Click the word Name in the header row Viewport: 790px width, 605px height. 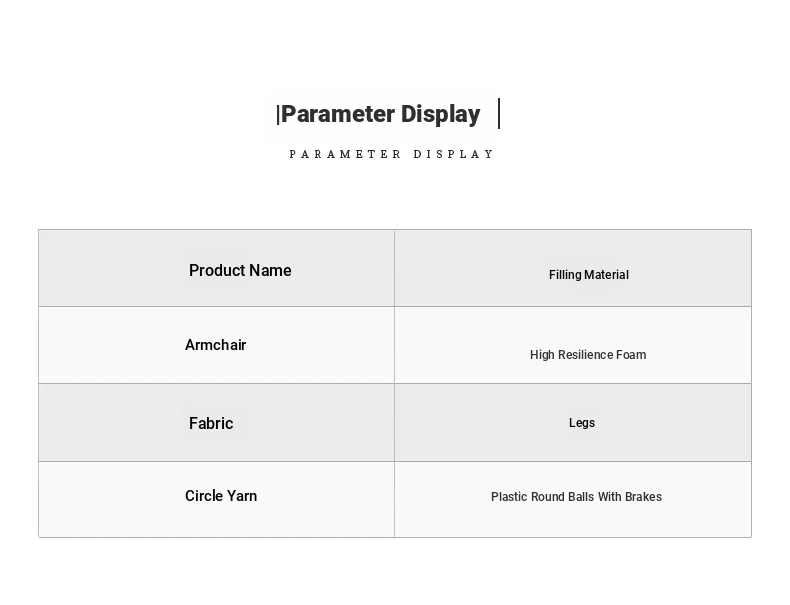(270, 270)
